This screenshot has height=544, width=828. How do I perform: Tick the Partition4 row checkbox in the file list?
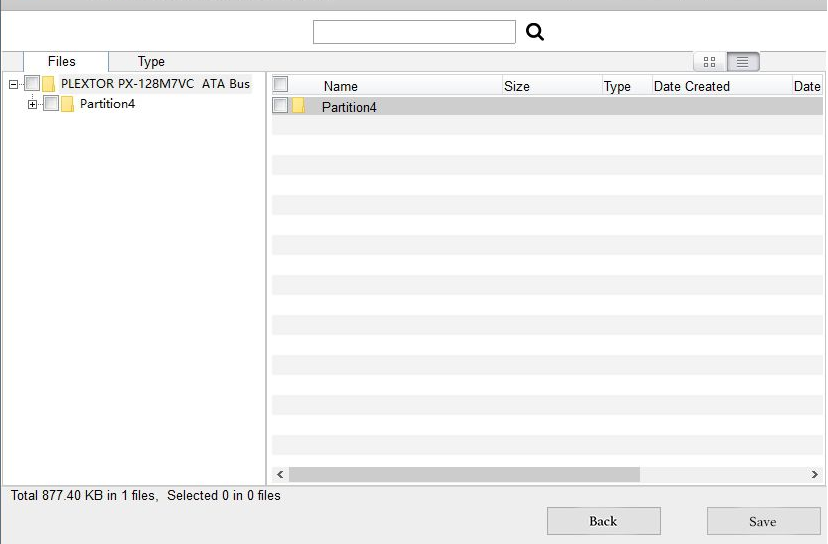click(280, 105)
